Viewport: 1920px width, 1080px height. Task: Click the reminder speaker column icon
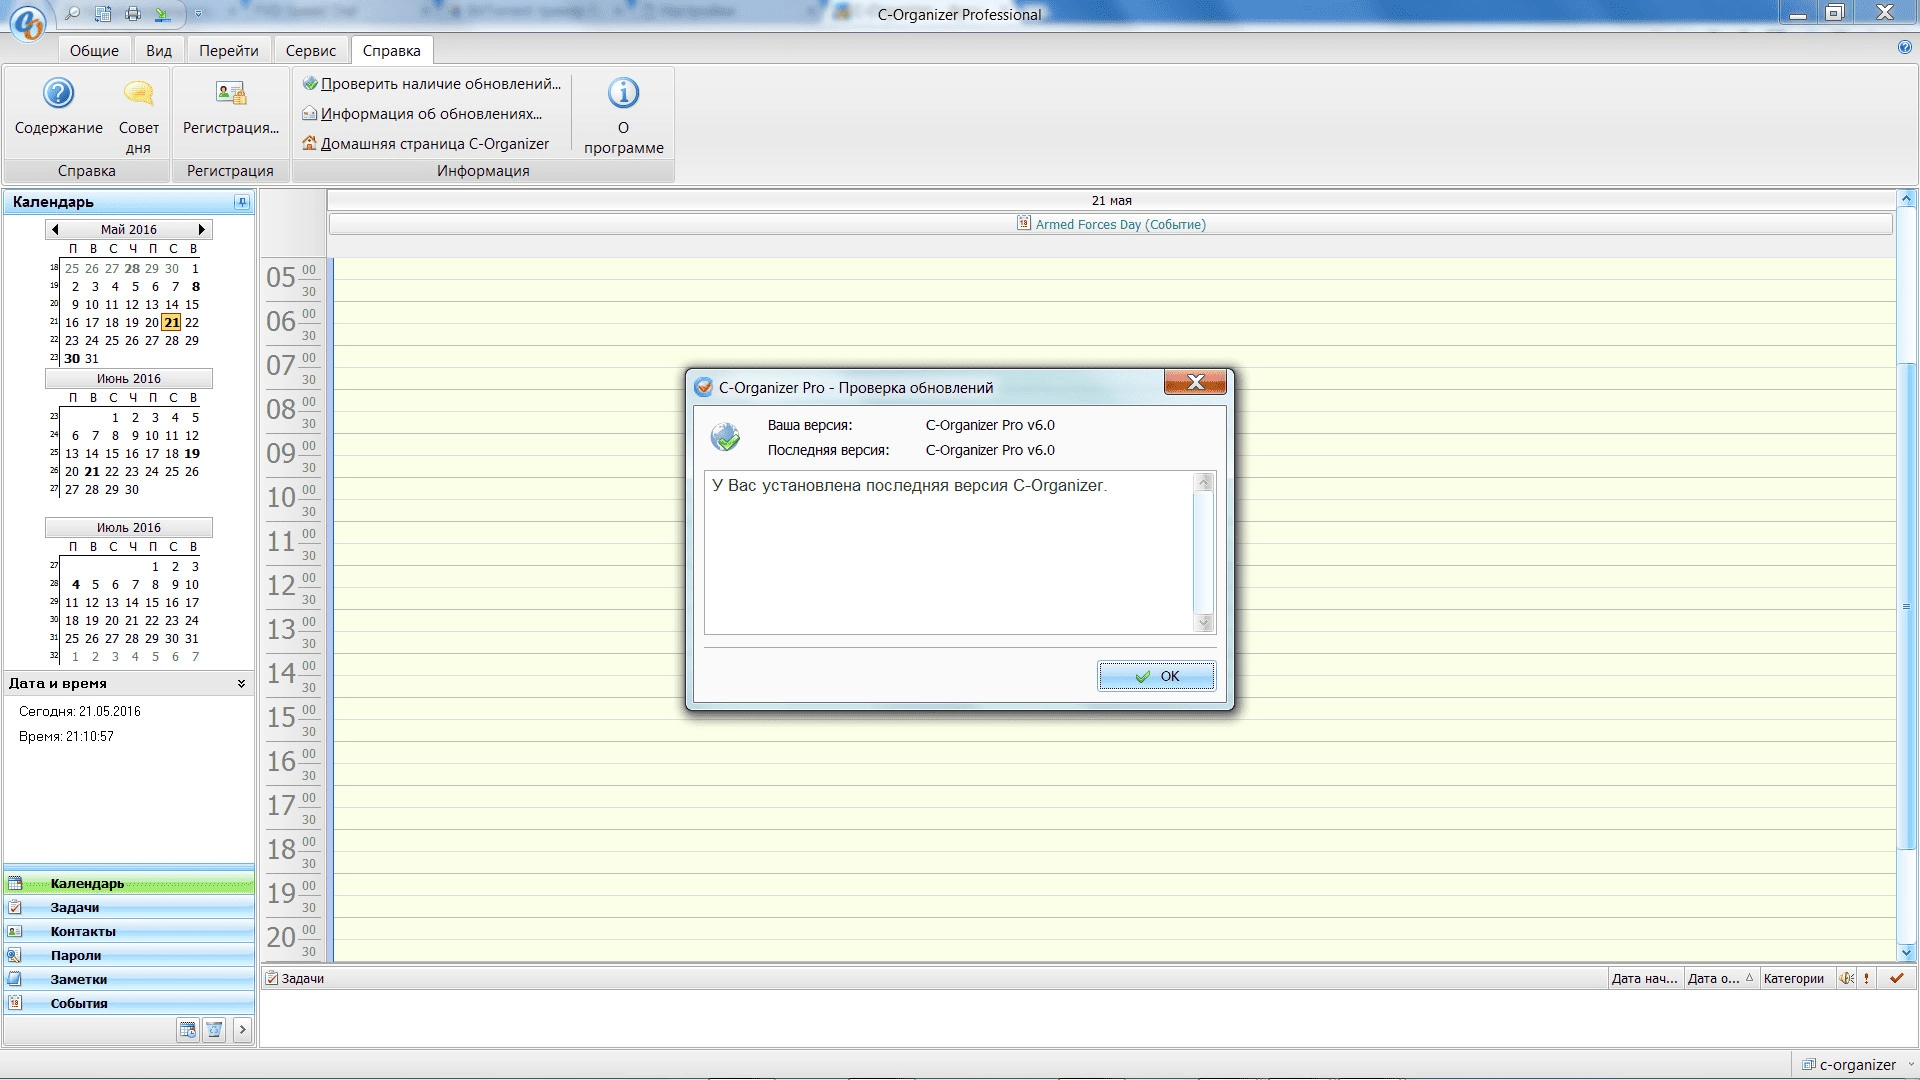(1846, 979)
